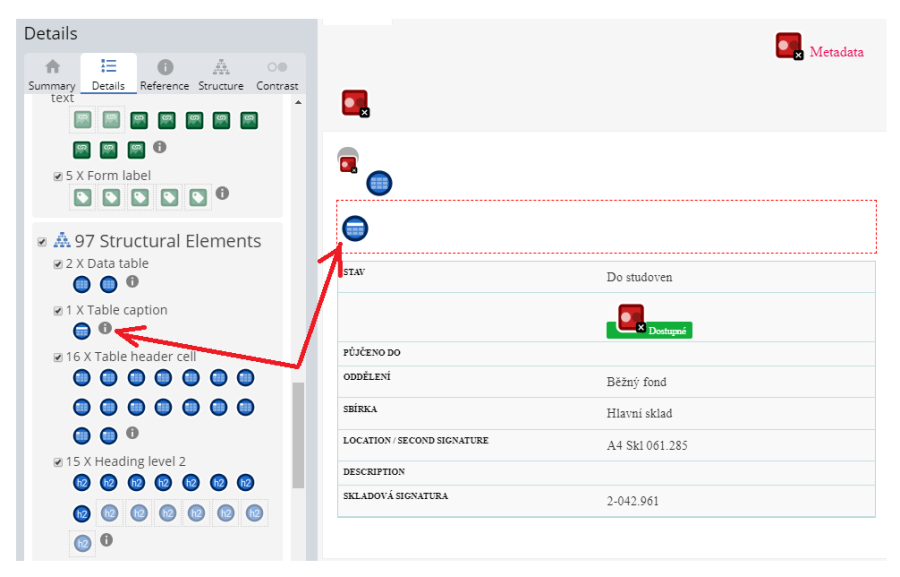Click the info icon after Table header cell icons

[x=133, y=432]
